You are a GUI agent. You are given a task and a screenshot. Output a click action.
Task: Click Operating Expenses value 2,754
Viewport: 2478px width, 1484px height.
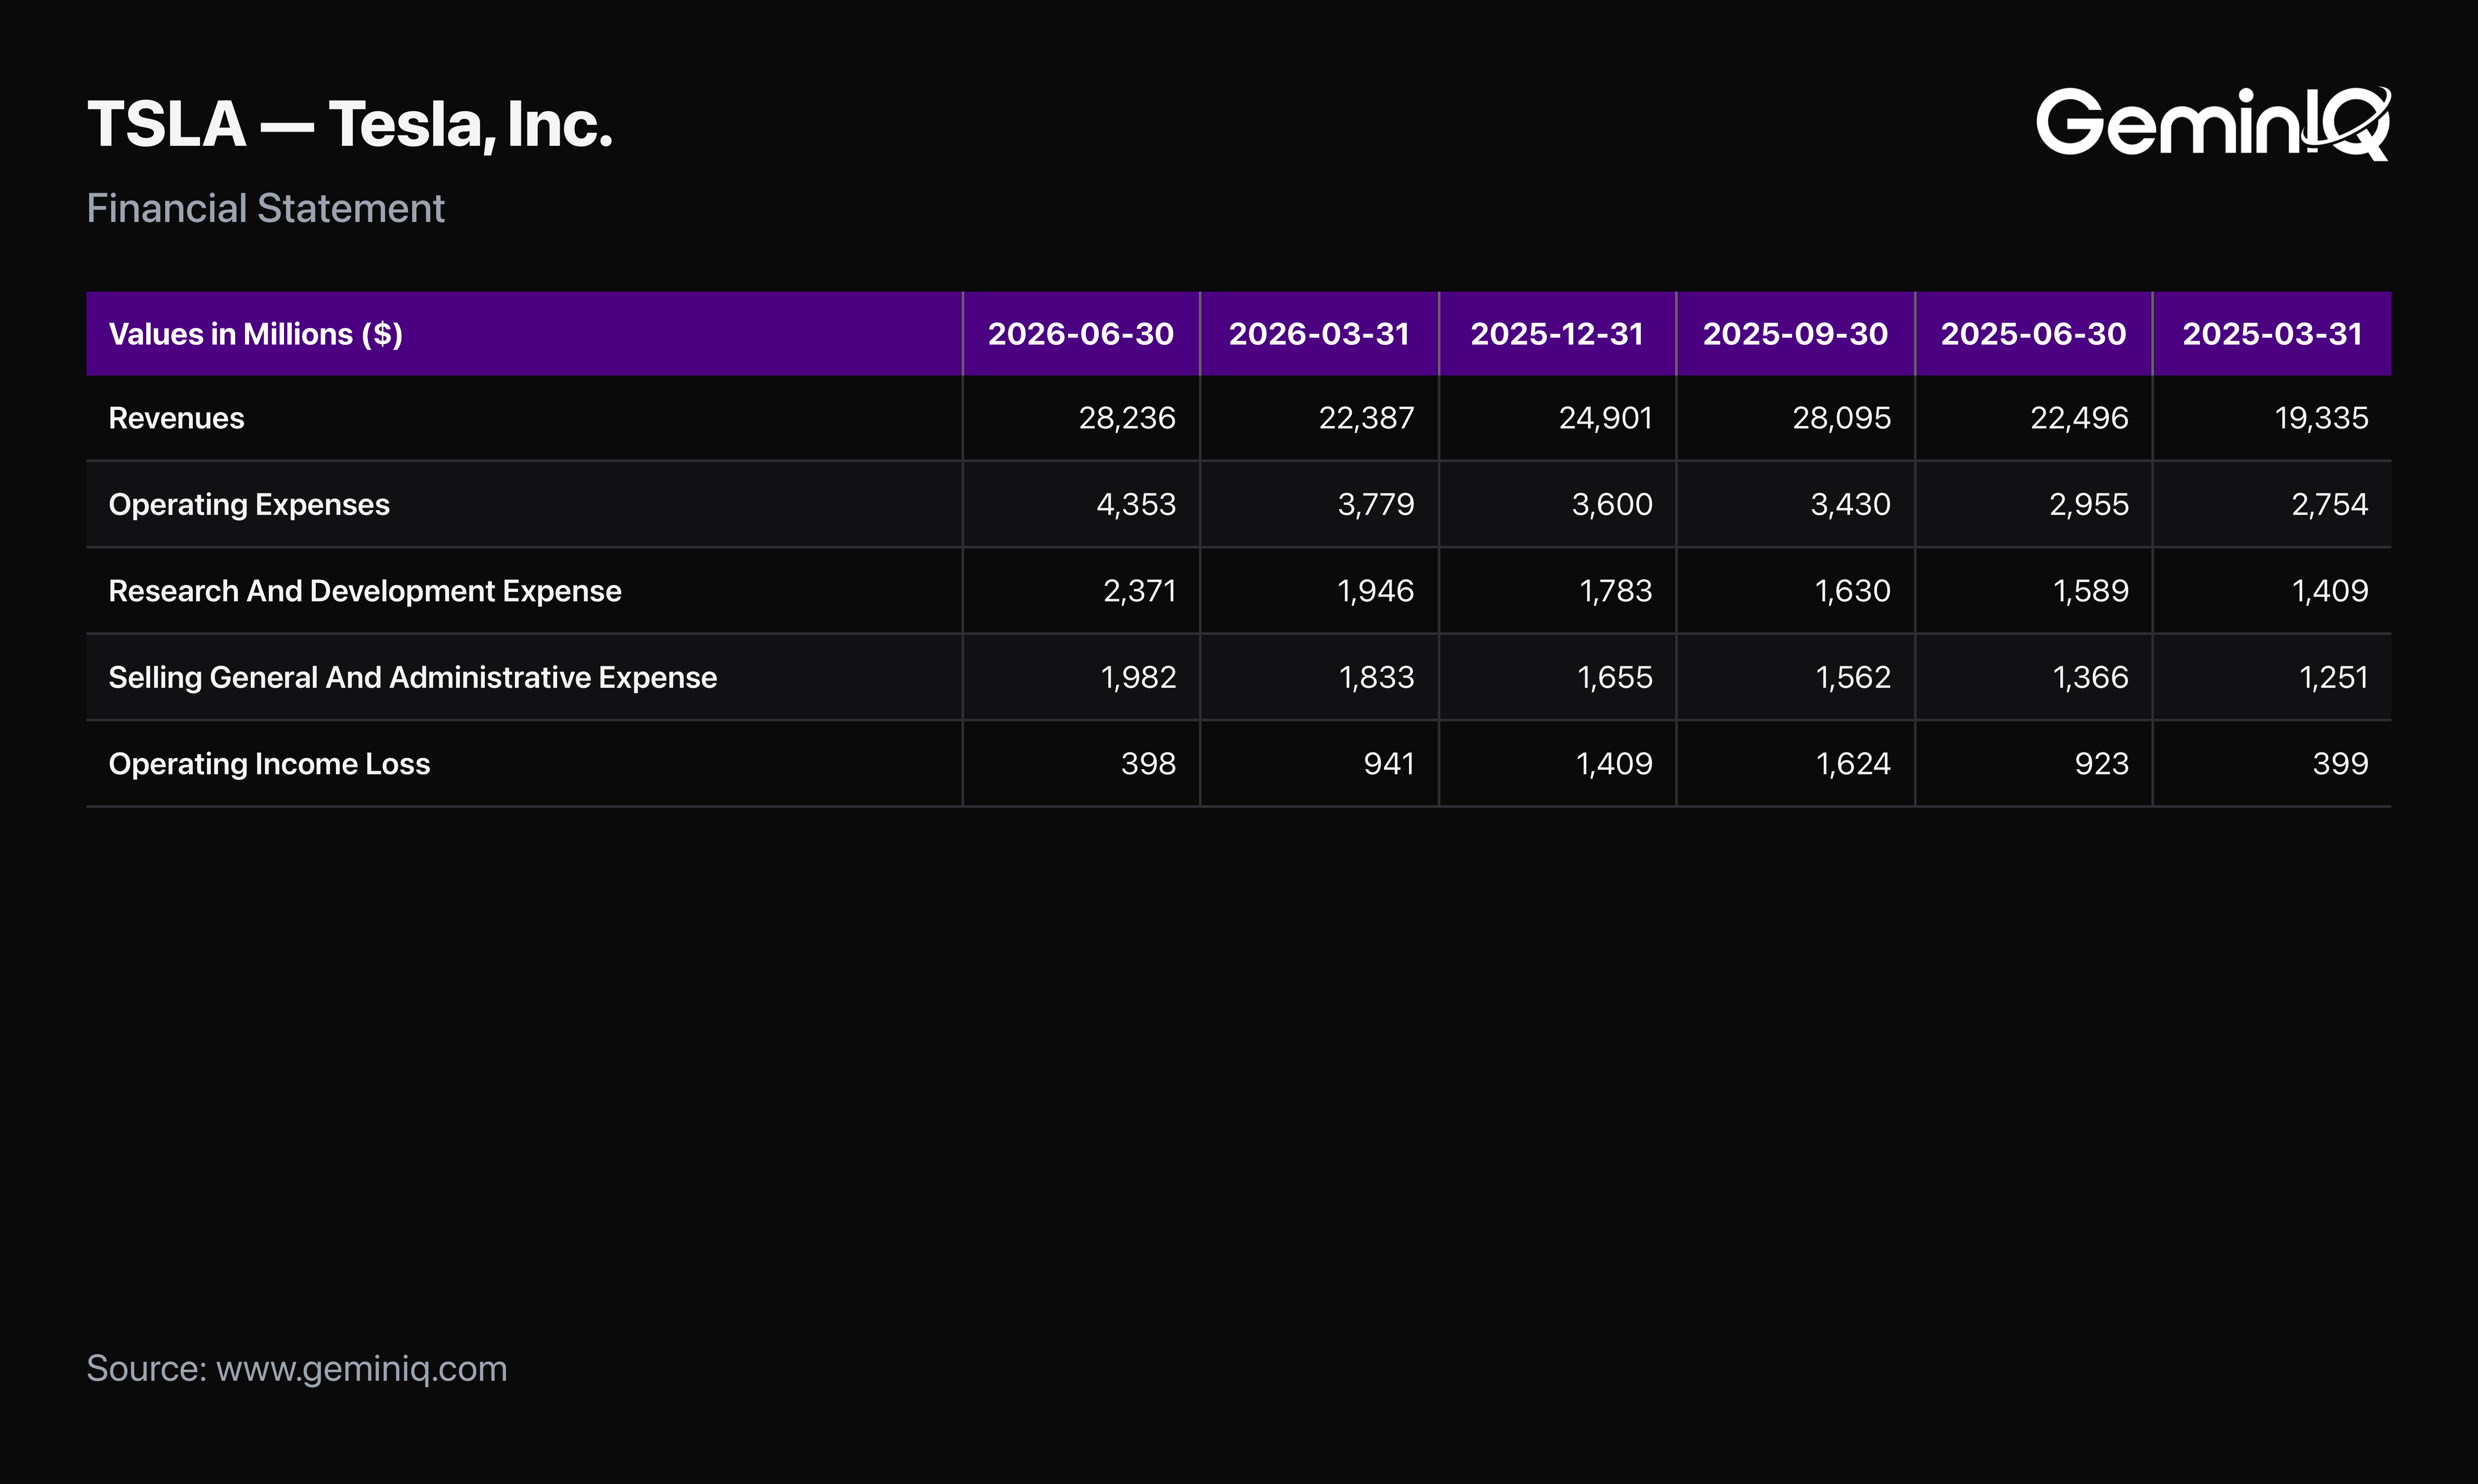[x=2330, y=505]
